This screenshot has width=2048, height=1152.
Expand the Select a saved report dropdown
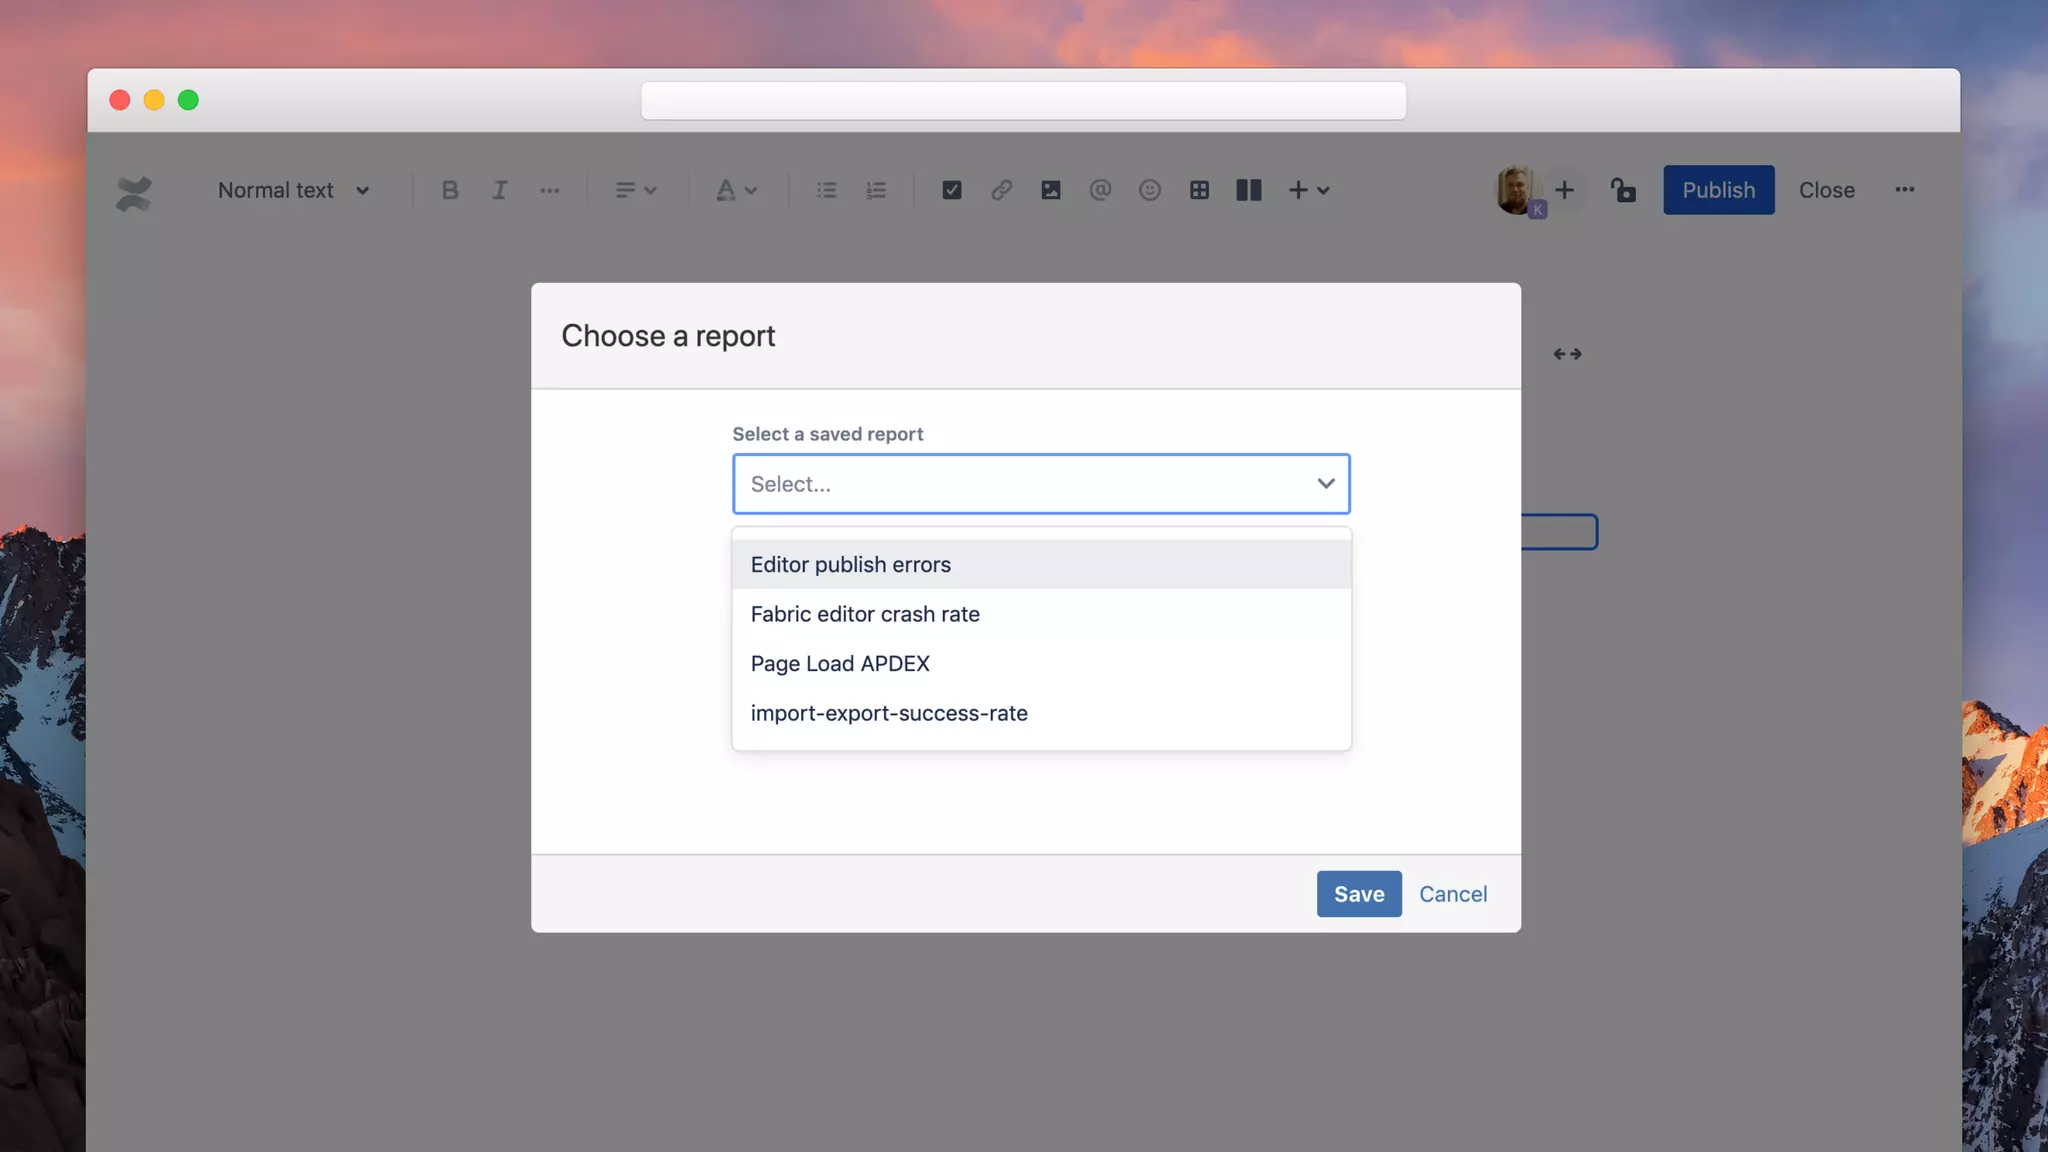tap(1040, 484)
